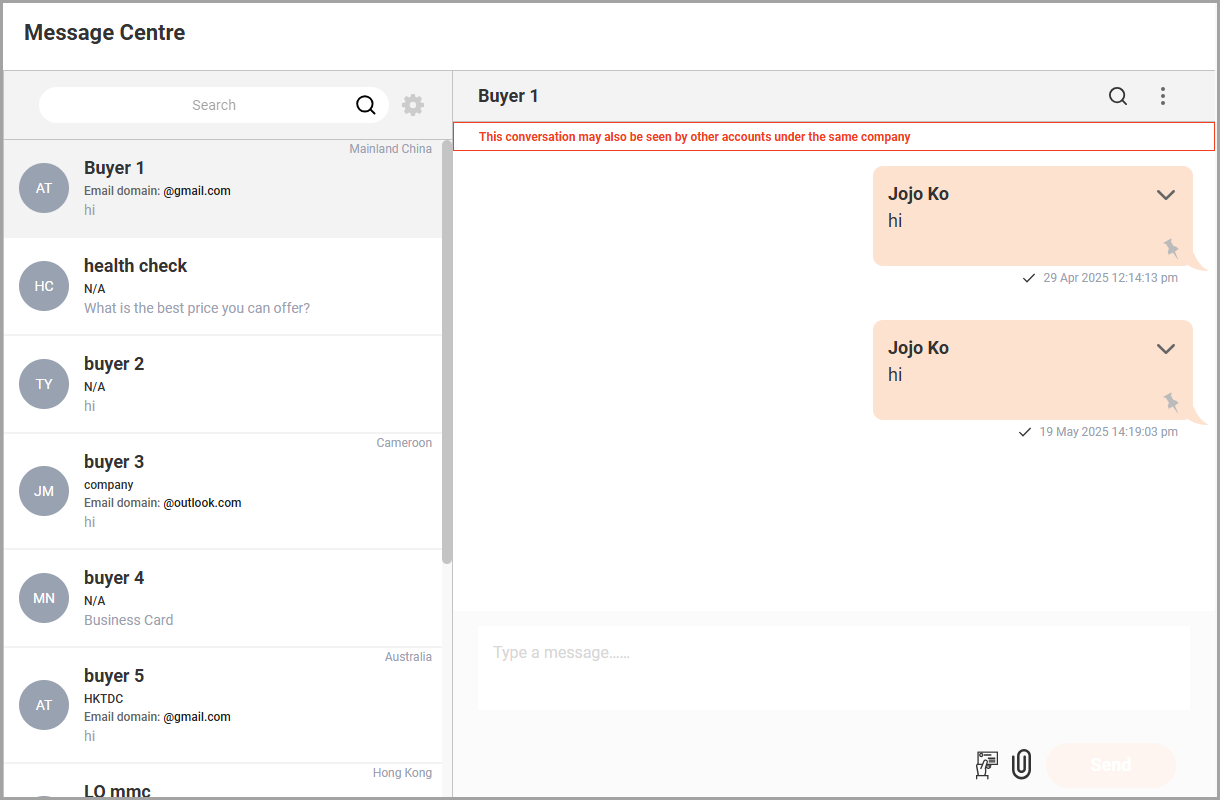Send a business card using the card icon
Viewport: 1220px width, 800px height.
coord(987,765)
